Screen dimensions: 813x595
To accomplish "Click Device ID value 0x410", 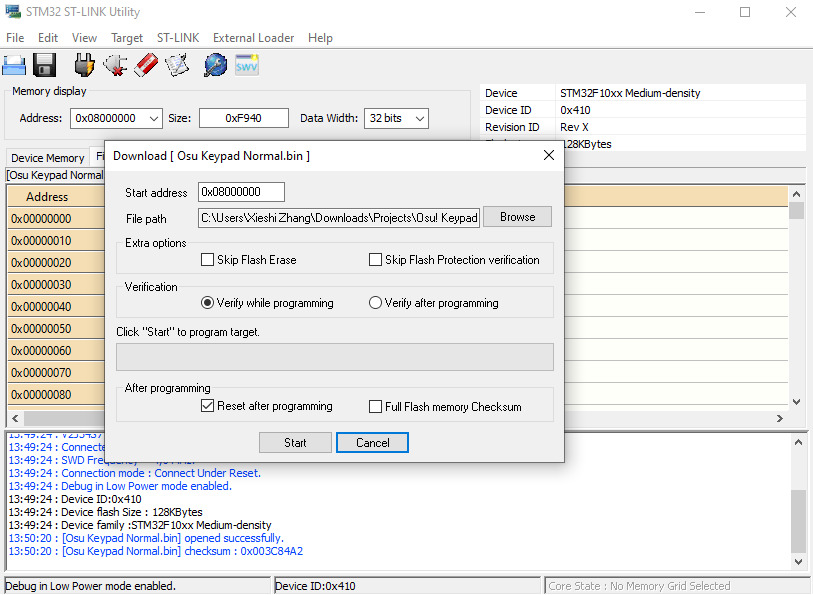I will (575, 110).
